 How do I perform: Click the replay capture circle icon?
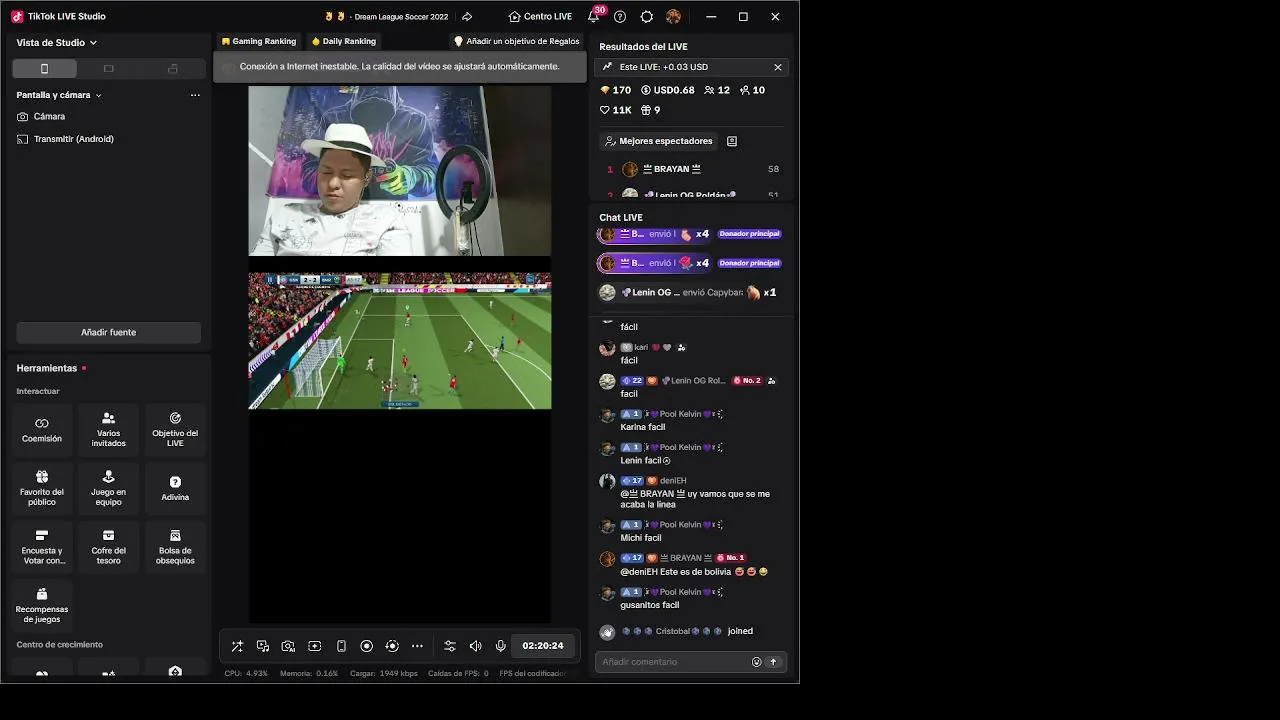[x=392, y=646]
